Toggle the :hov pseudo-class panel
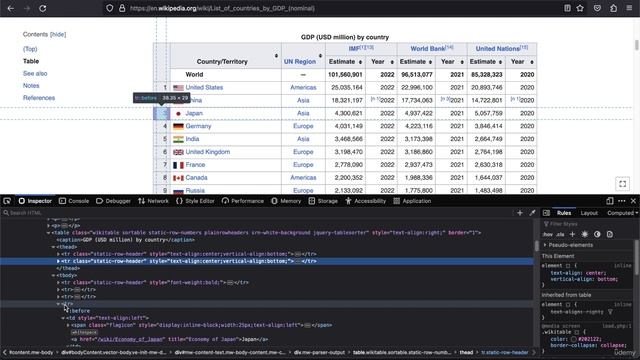The image size is (640, 360). click(x=547, y=234)
